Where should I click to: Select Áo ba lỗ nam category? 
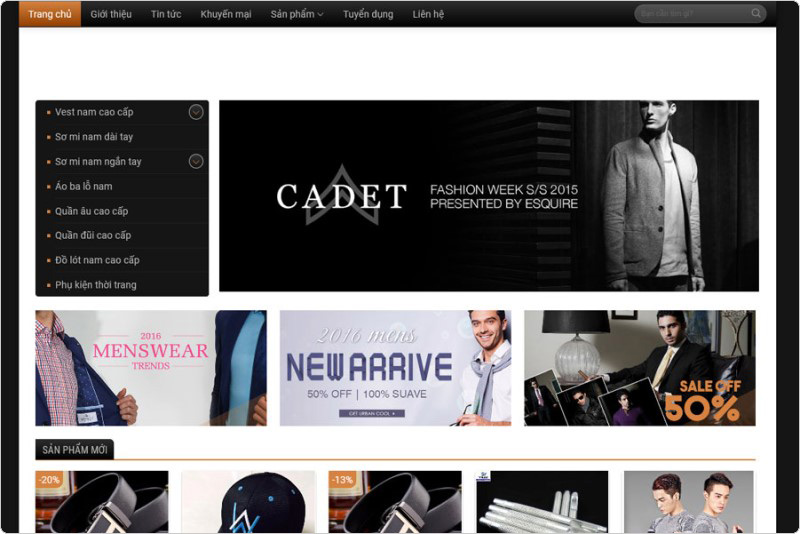click(84, 186)
